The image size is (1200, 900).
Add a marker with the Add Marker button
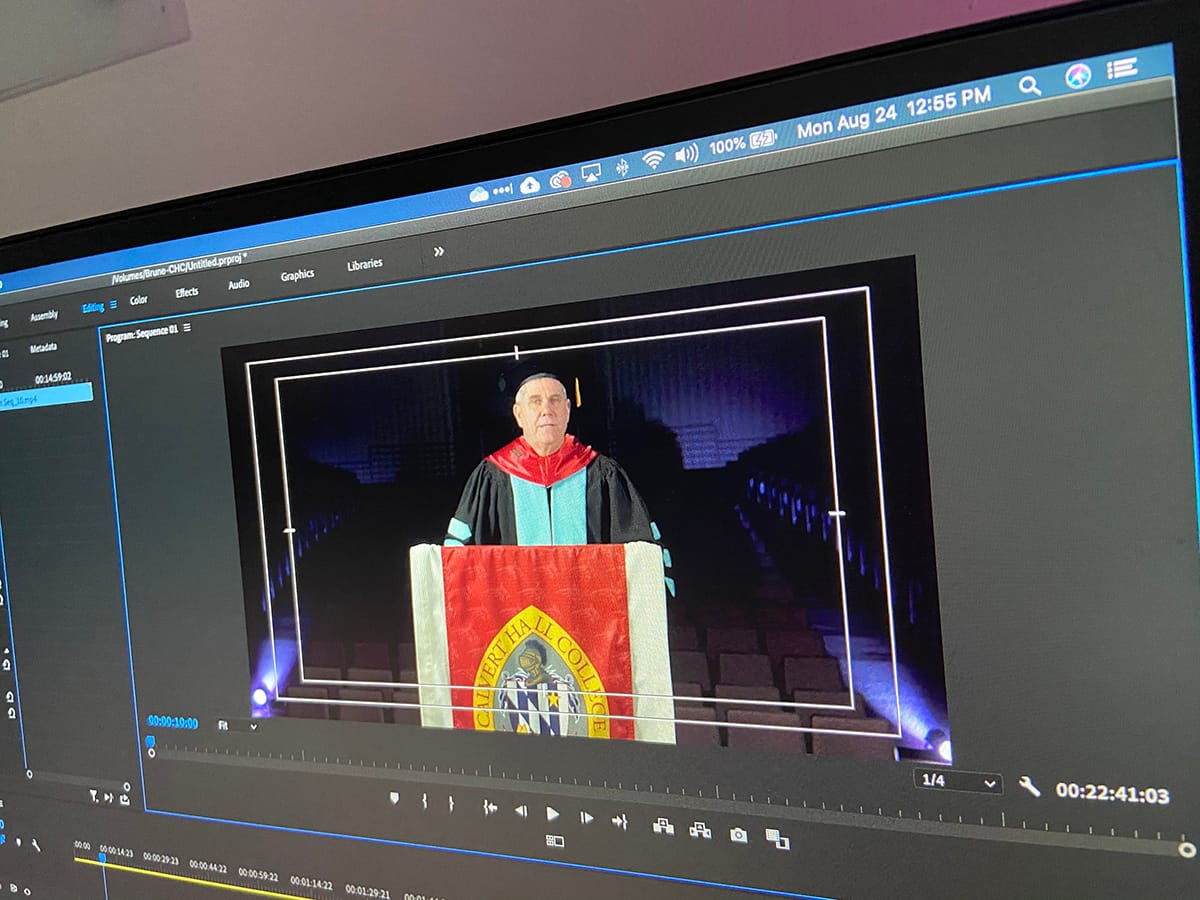tap(395, 798)
